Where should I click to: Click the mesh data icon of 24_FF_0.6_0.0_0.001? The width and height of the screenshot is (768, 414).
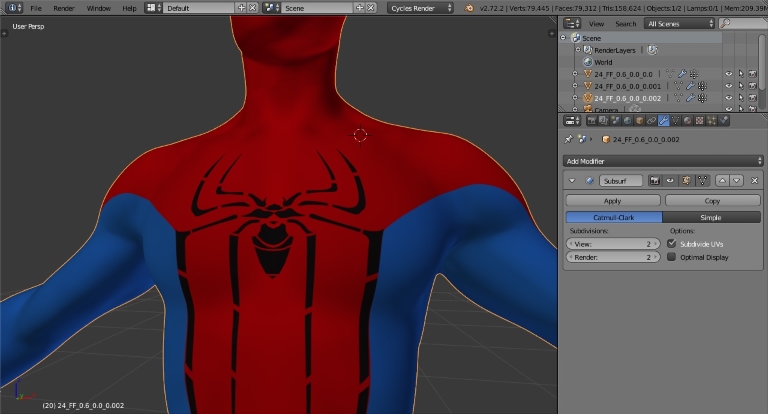pyautogui.click(x=678, y=86)
